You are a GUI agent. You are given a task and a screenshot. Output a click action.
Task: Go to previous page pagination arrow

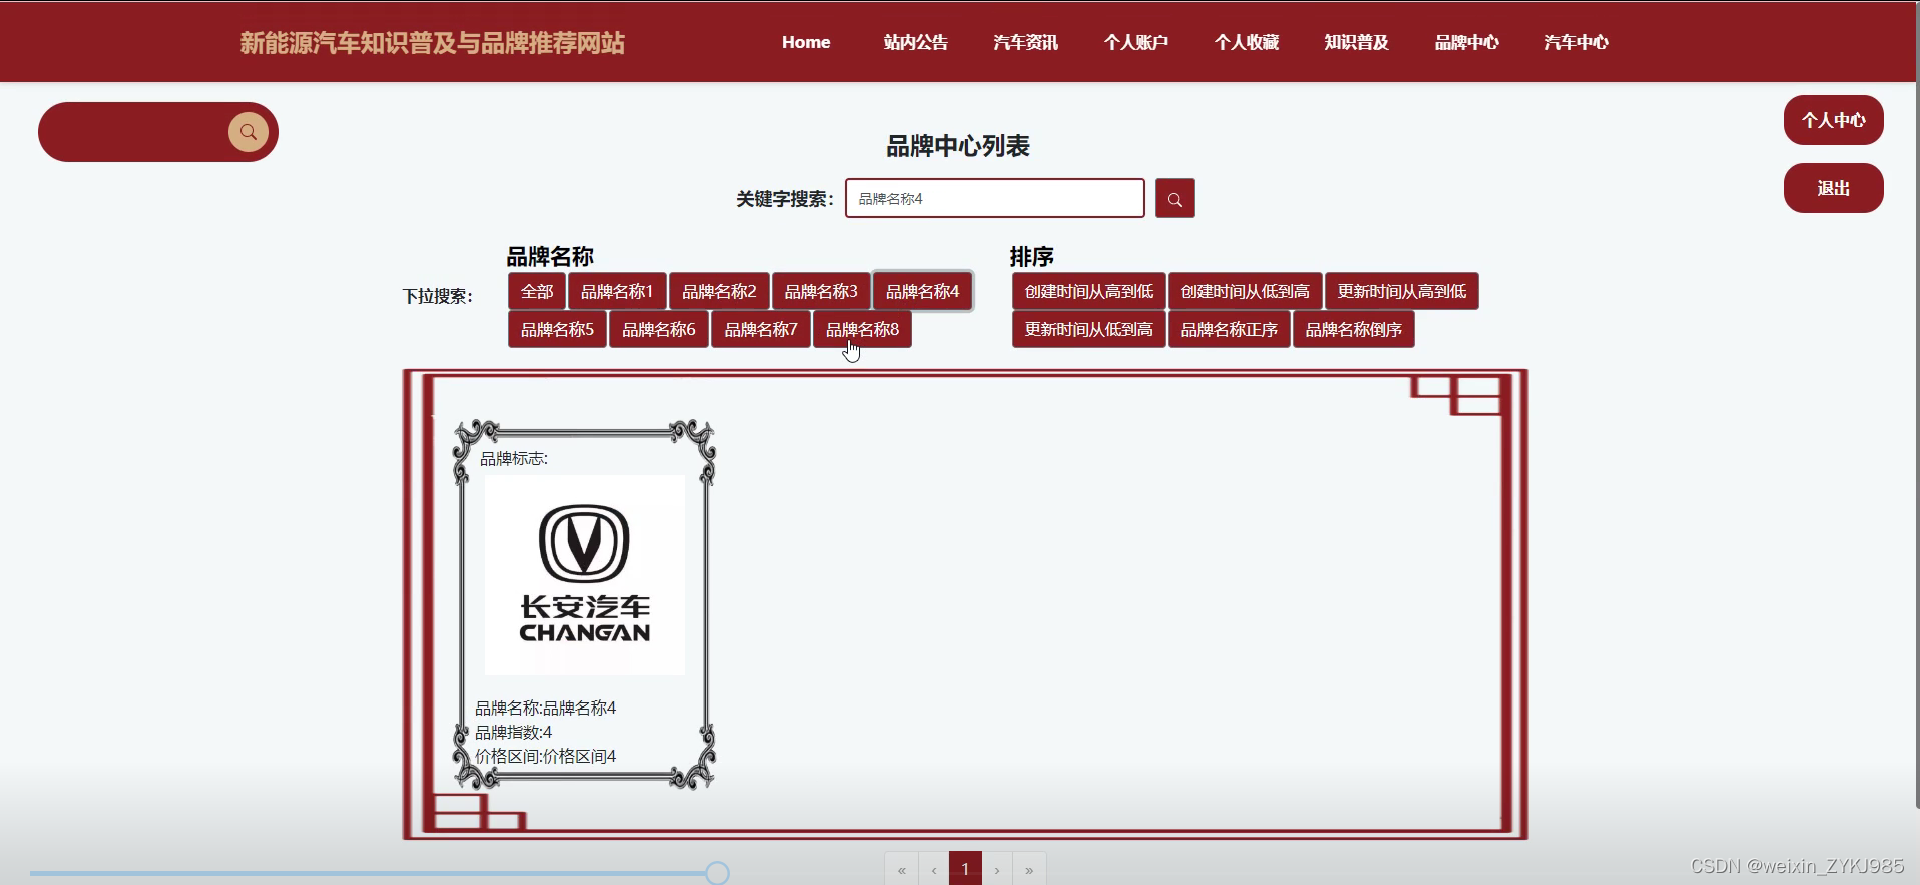pos(934,869)
